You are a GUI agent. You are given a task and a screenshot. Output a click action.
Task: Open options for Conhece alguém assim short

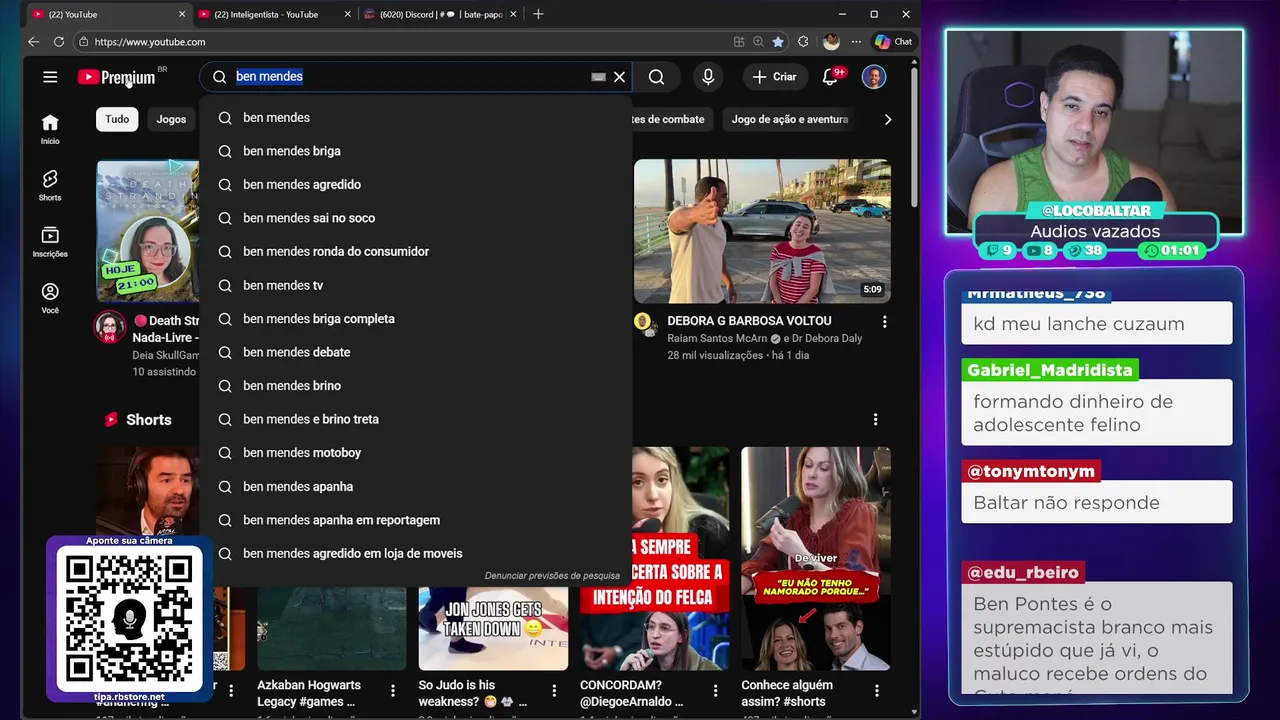(x=877, y=691)
